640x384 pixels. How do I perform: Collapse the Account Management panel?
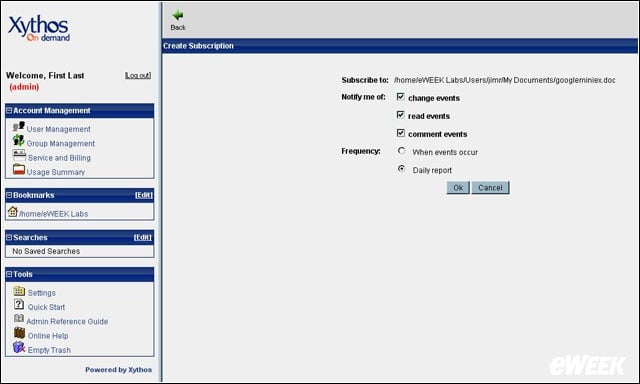point(9,111)
